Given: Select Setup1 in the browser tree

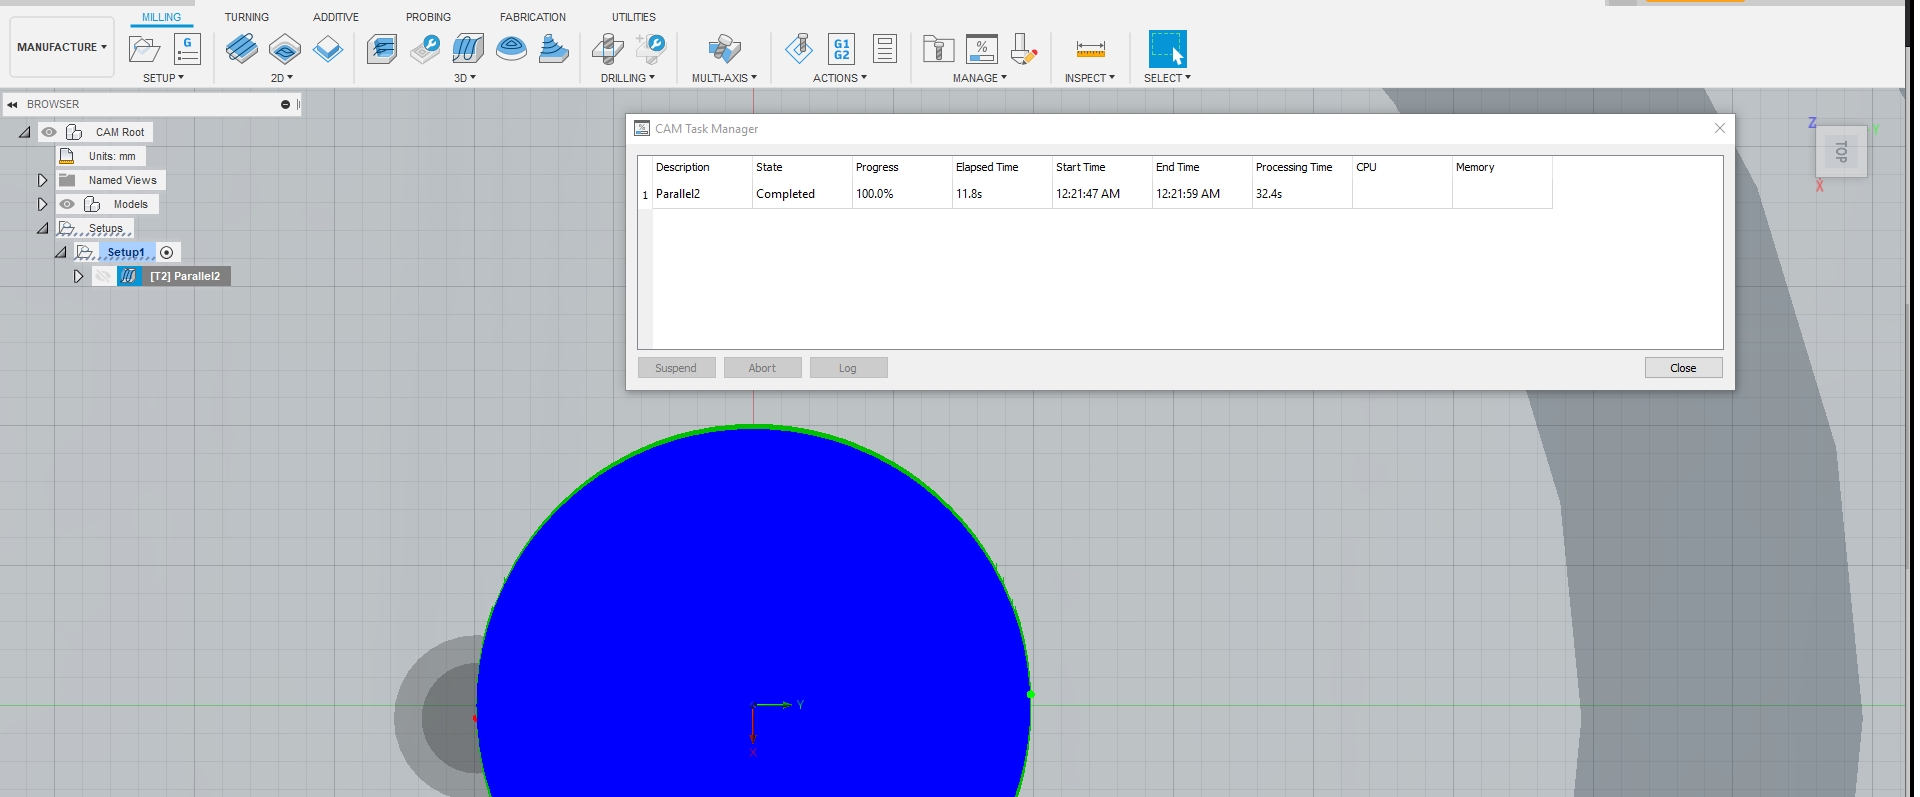Looking at the screenshot, I should tap(126, 252).
